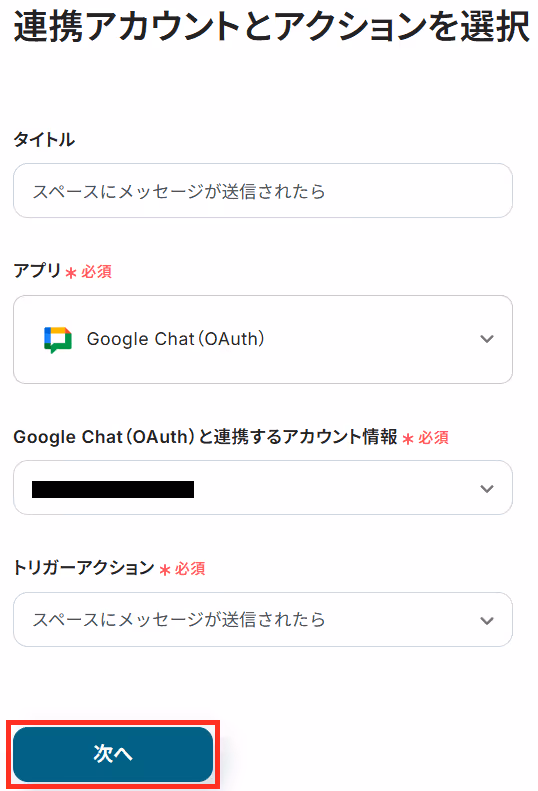Open the account info dropdown chevron
The height and width of the screenshot is (791, 538).
coord(487,488)
